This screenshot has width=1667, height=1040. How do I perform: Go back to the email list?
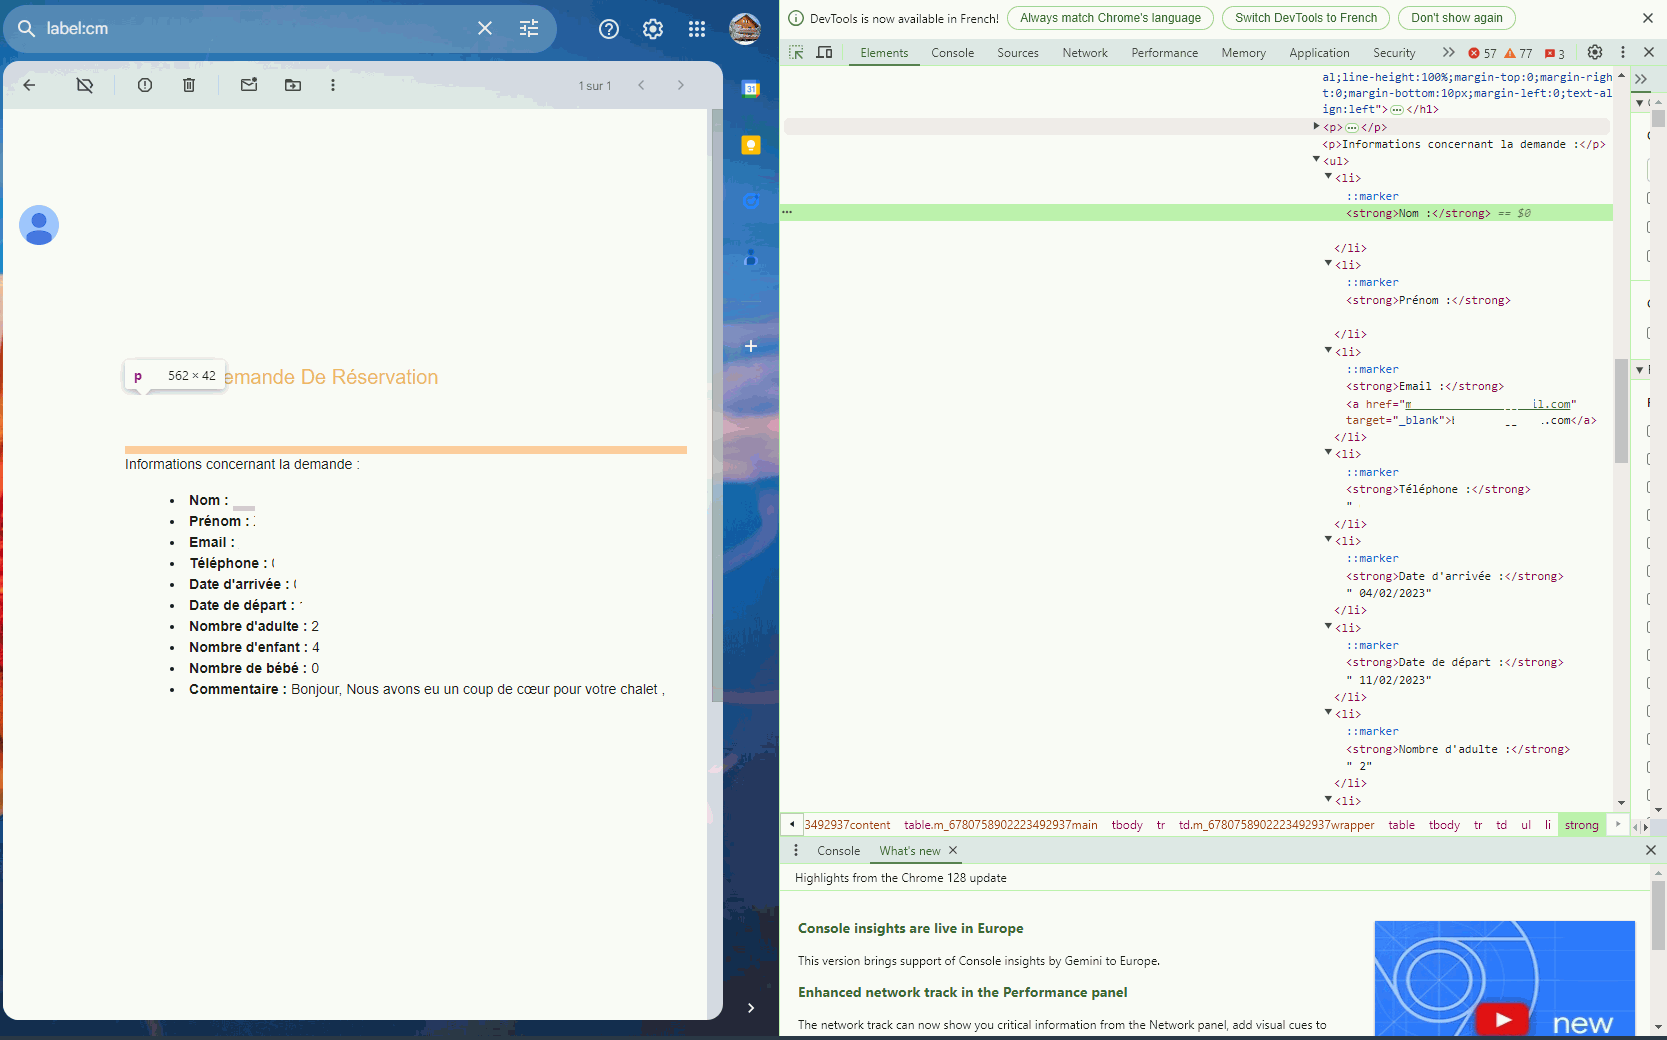coord(29,85)
